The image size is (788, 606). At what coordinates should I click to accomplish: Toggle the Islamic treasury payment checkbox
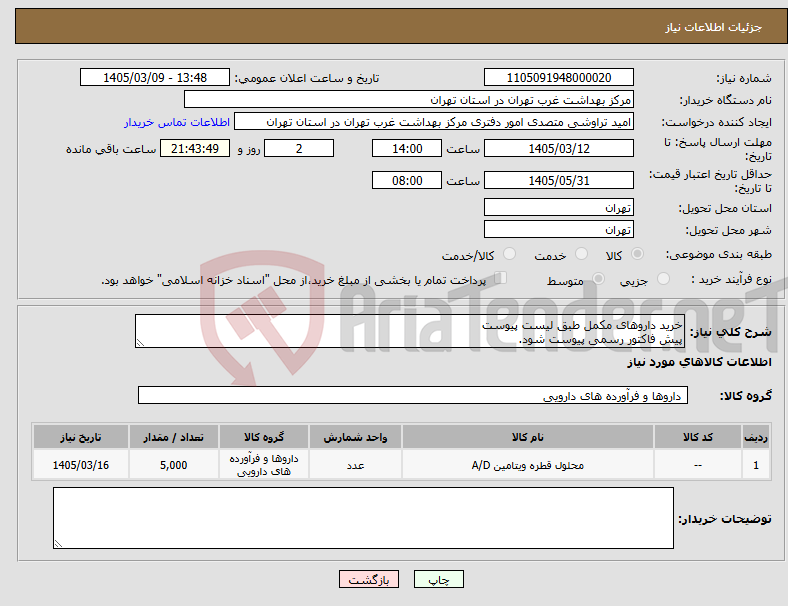coord(501,278)
